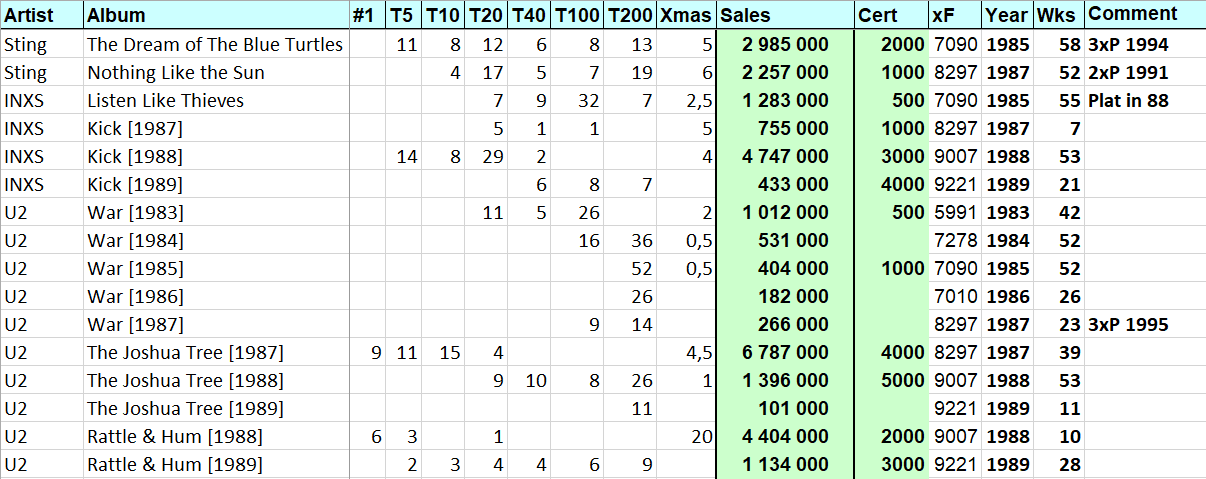The image size is (1206, 479).
Task: Click the Kick [1988] album cell
Action: coord(217,157)
